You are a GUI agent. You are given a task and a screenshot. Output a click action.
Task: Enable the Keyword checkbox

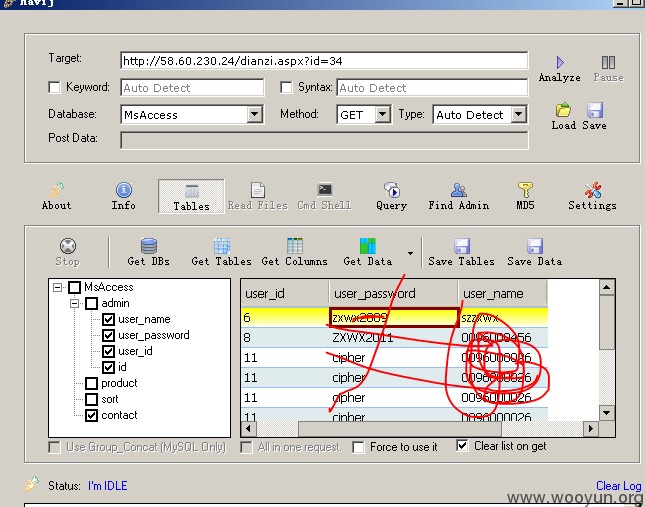54,87
